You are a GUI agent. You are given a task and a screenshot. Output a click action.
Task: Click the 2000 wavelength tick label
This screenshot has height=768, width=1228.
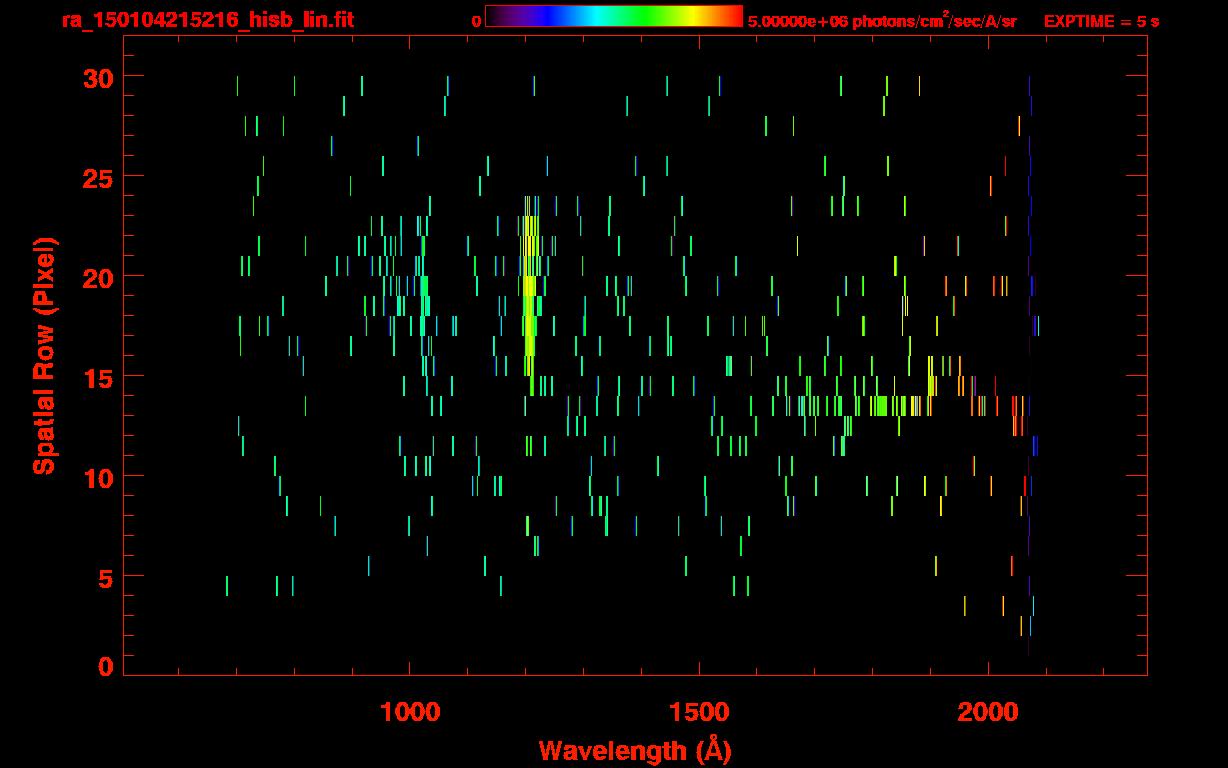[x=988, y=712]
